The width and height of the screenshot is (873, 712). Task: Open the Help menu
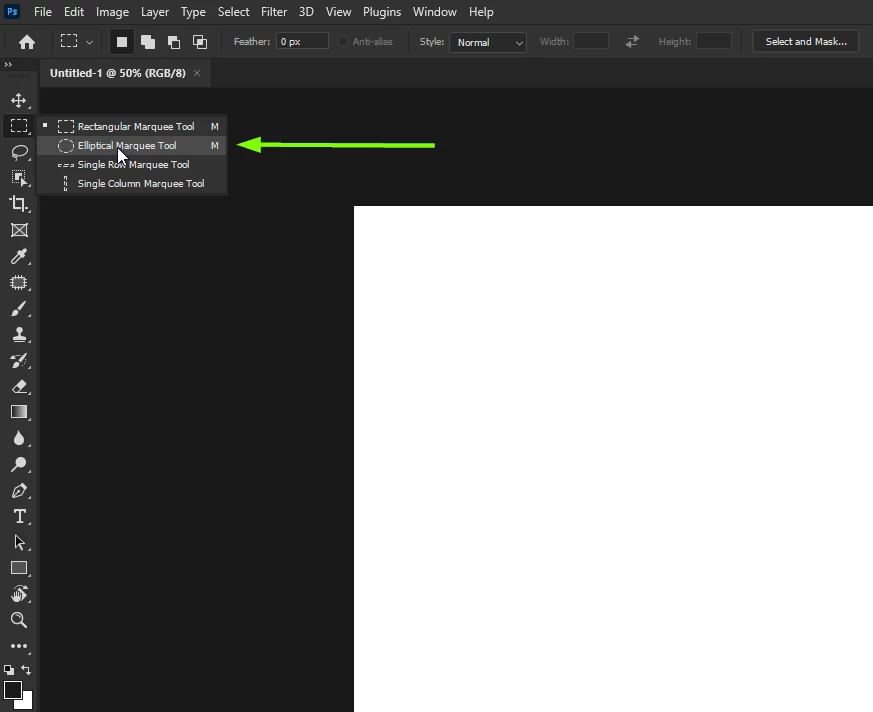[x=481, y=12]
